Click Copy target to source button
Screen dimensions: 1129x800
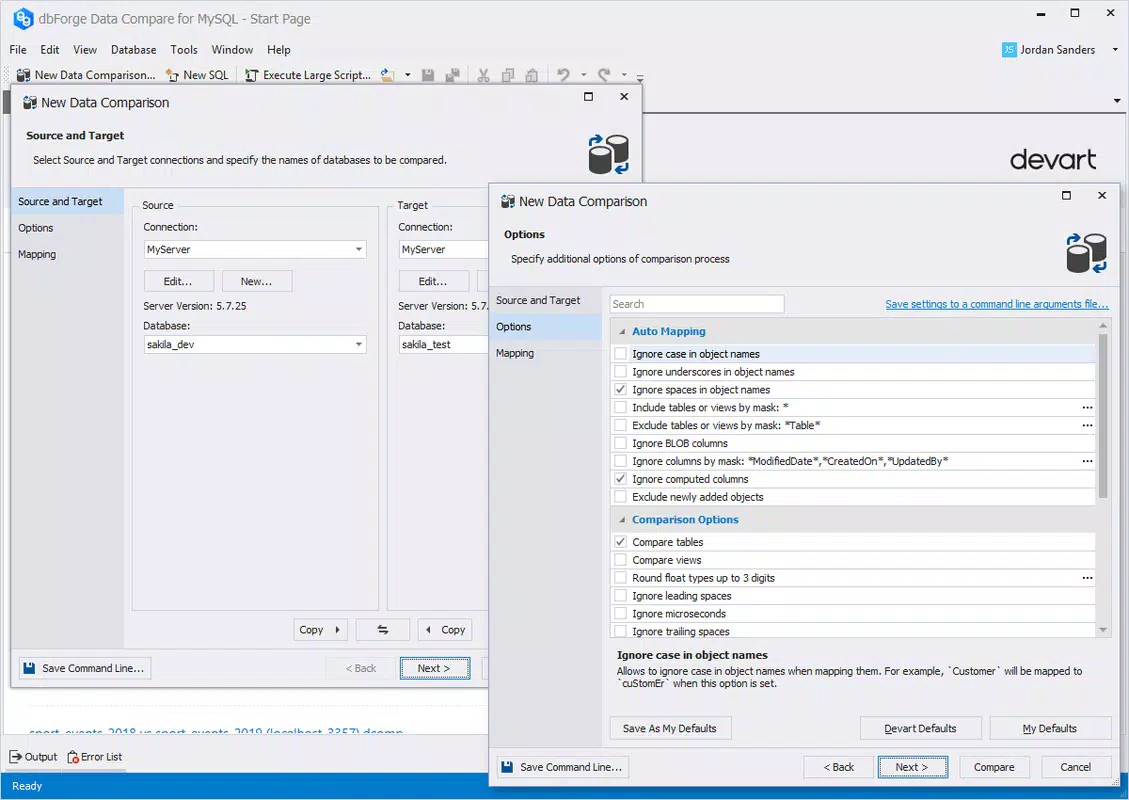[445, 629]
